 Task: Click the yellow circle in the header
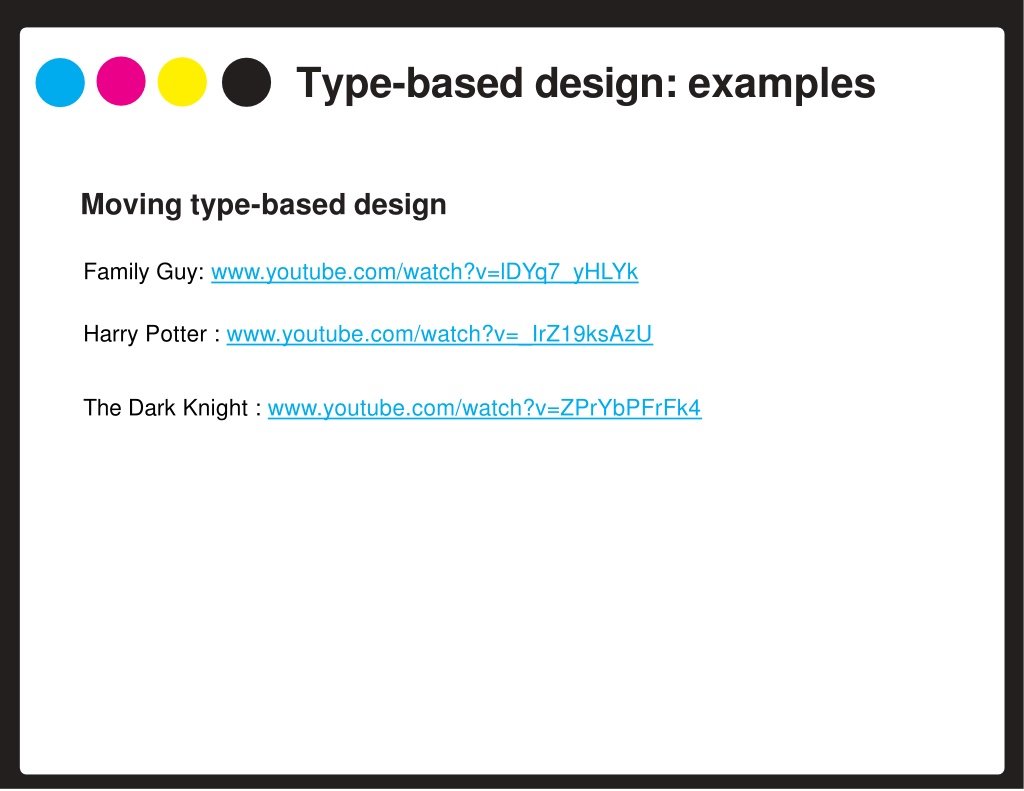[182, 82]
